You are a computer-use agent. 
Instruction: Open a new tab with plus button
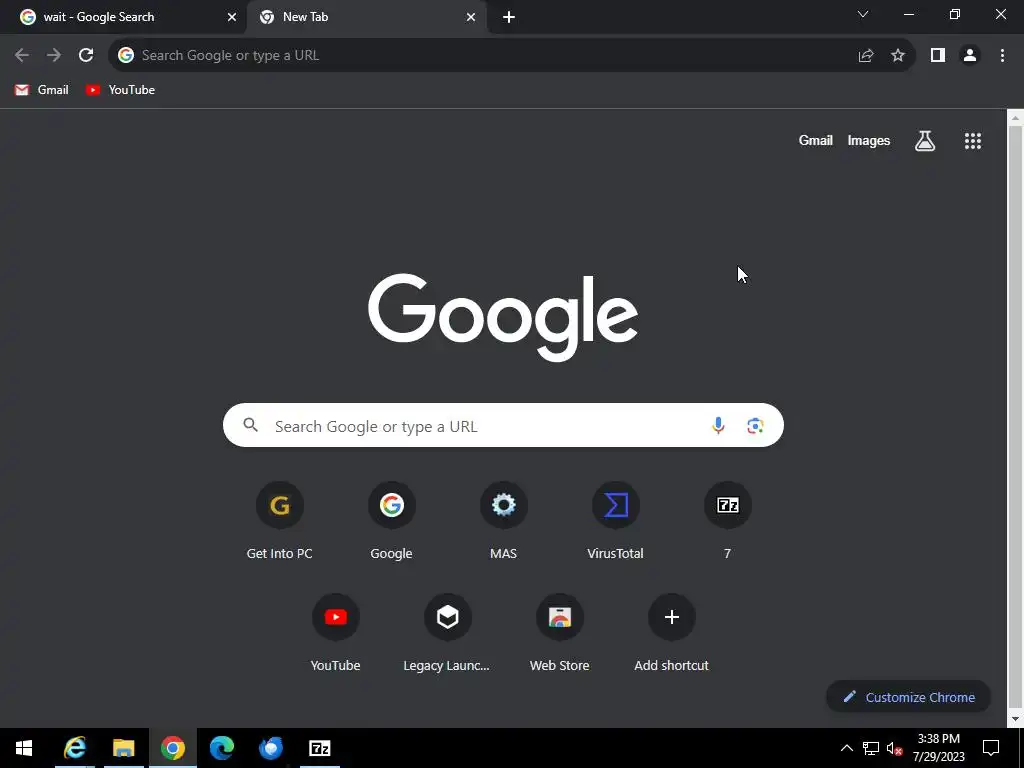pos(509,17)
